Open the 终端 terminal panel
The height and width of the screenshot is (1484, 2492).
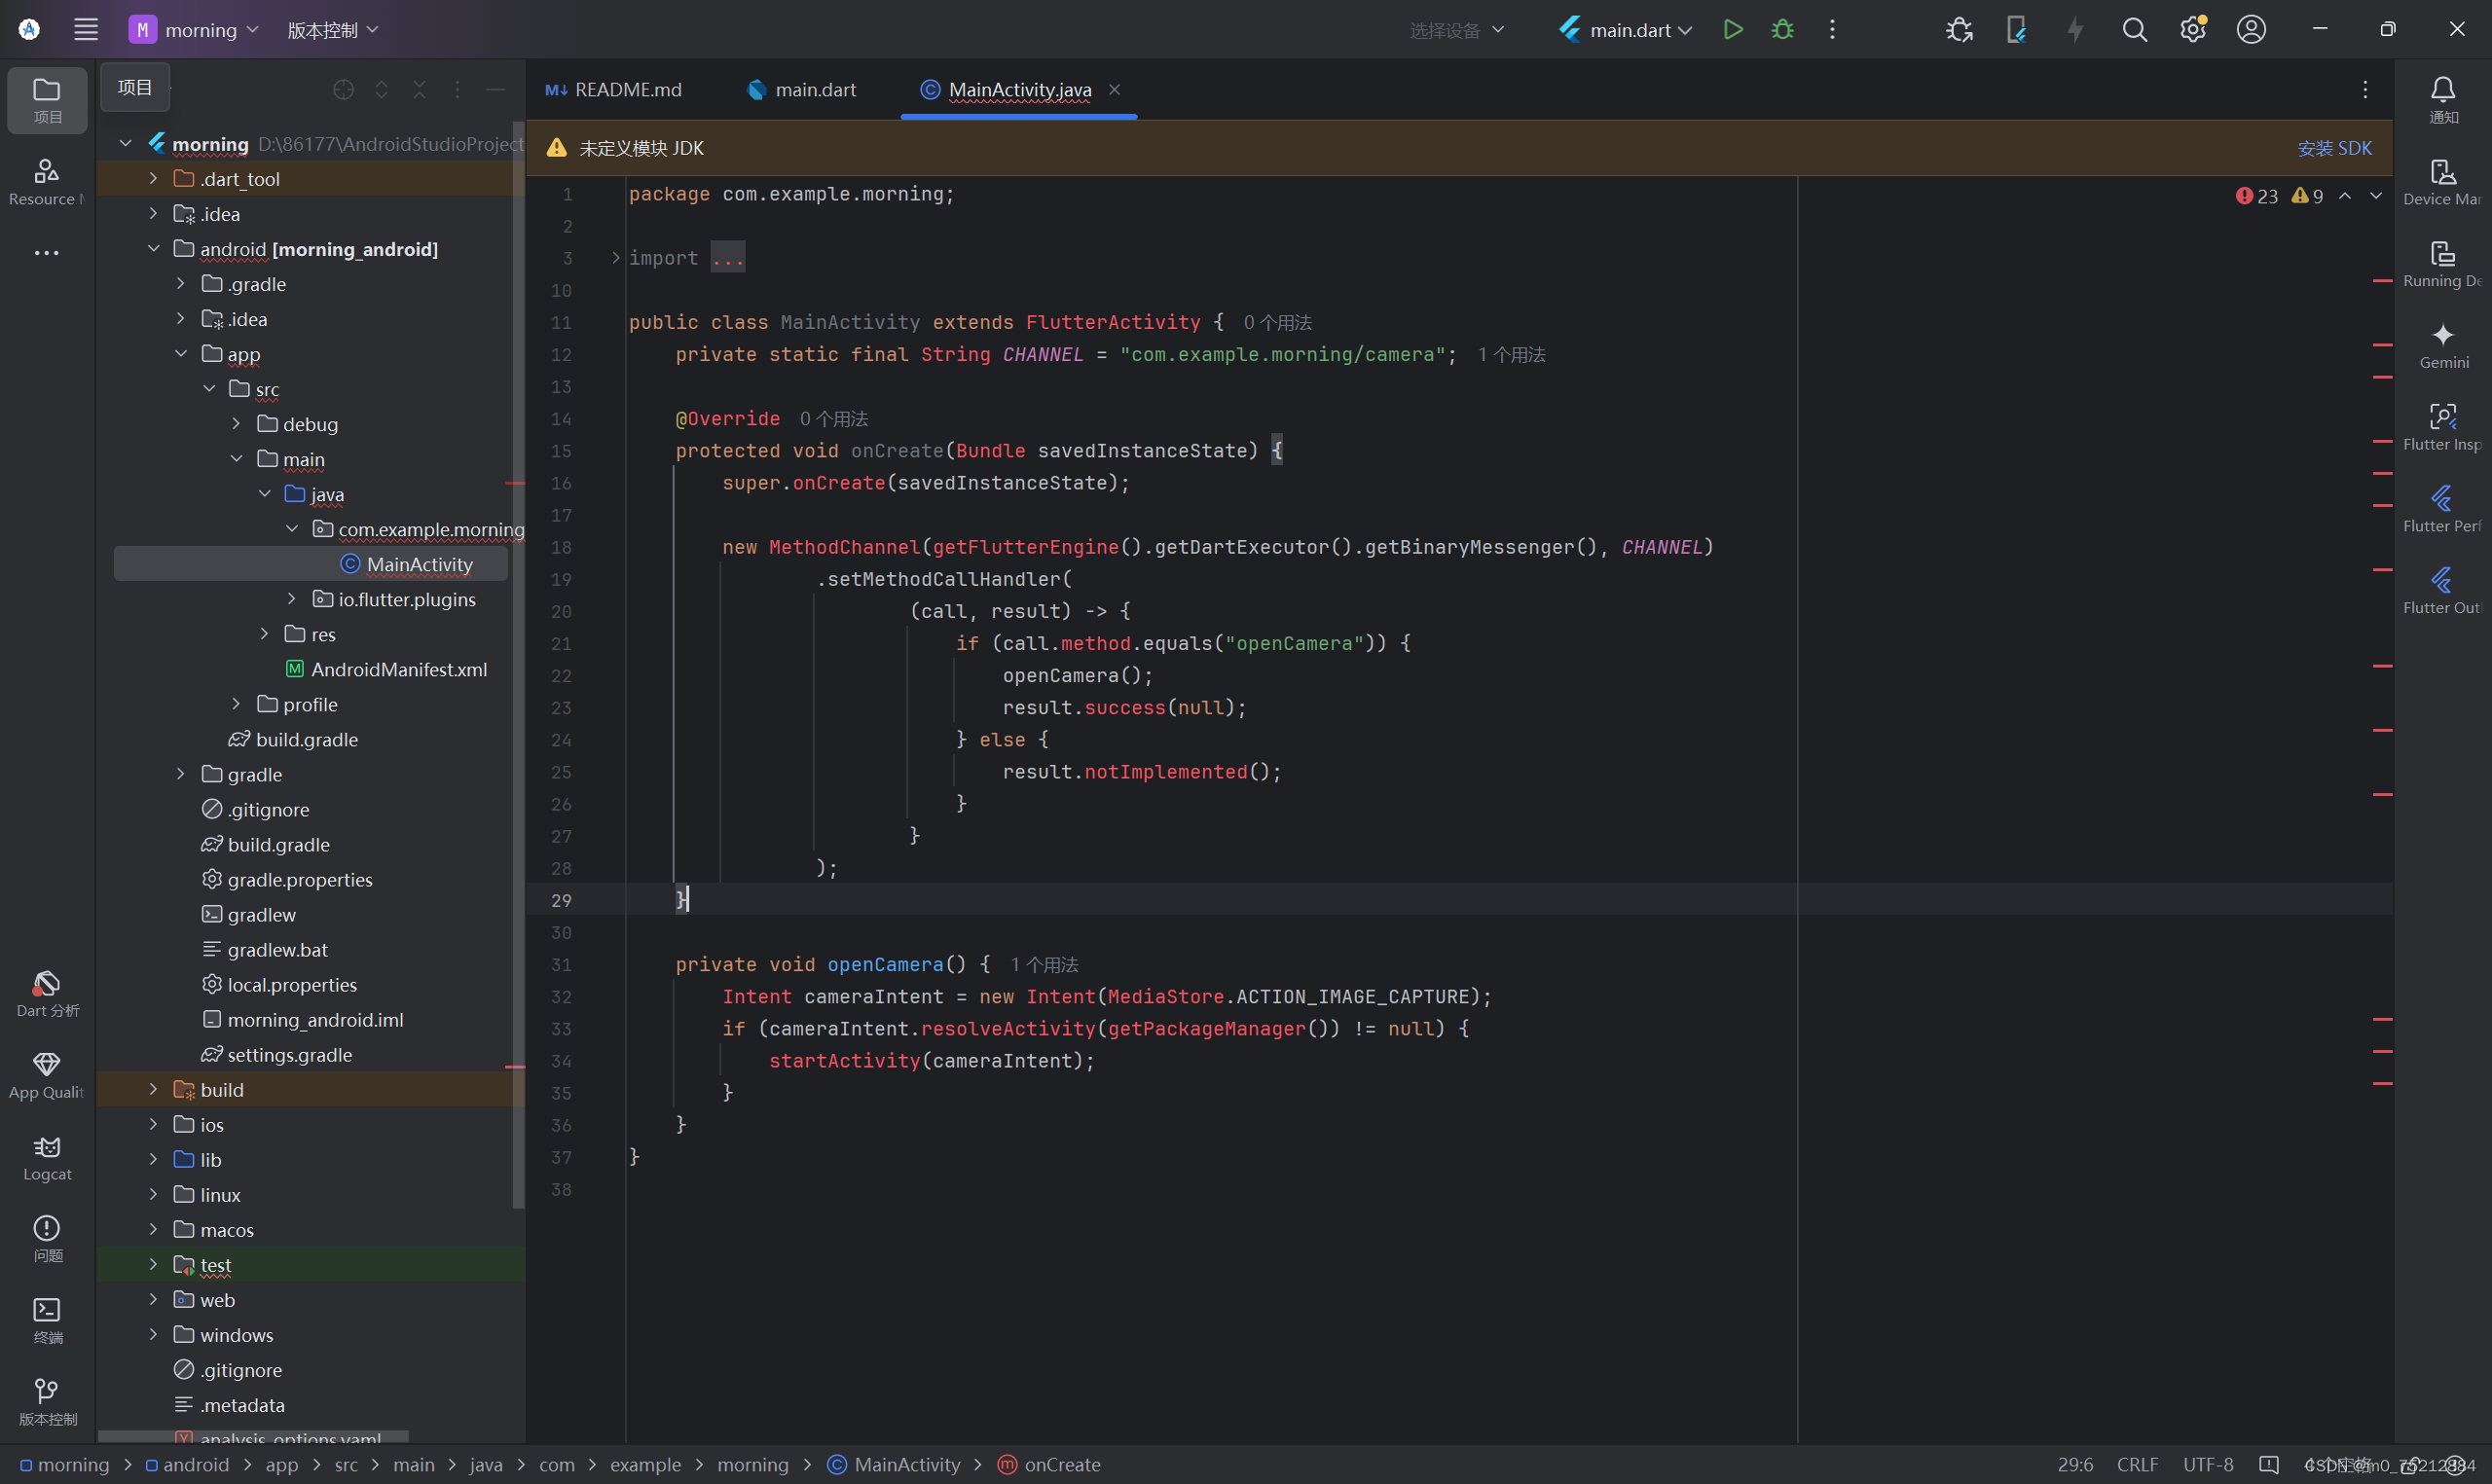coord(46,1320)
